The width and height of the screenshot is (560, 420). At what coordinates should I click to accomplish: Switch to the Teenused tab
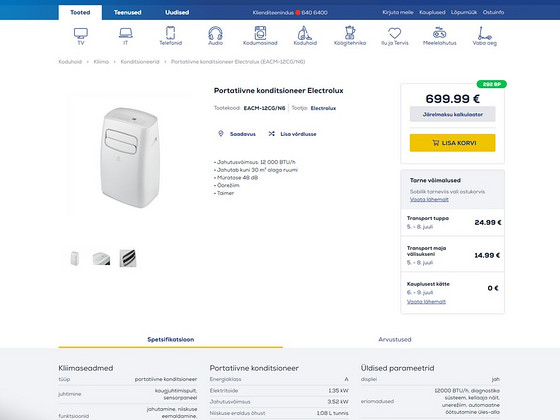click(x=128, y=12)
